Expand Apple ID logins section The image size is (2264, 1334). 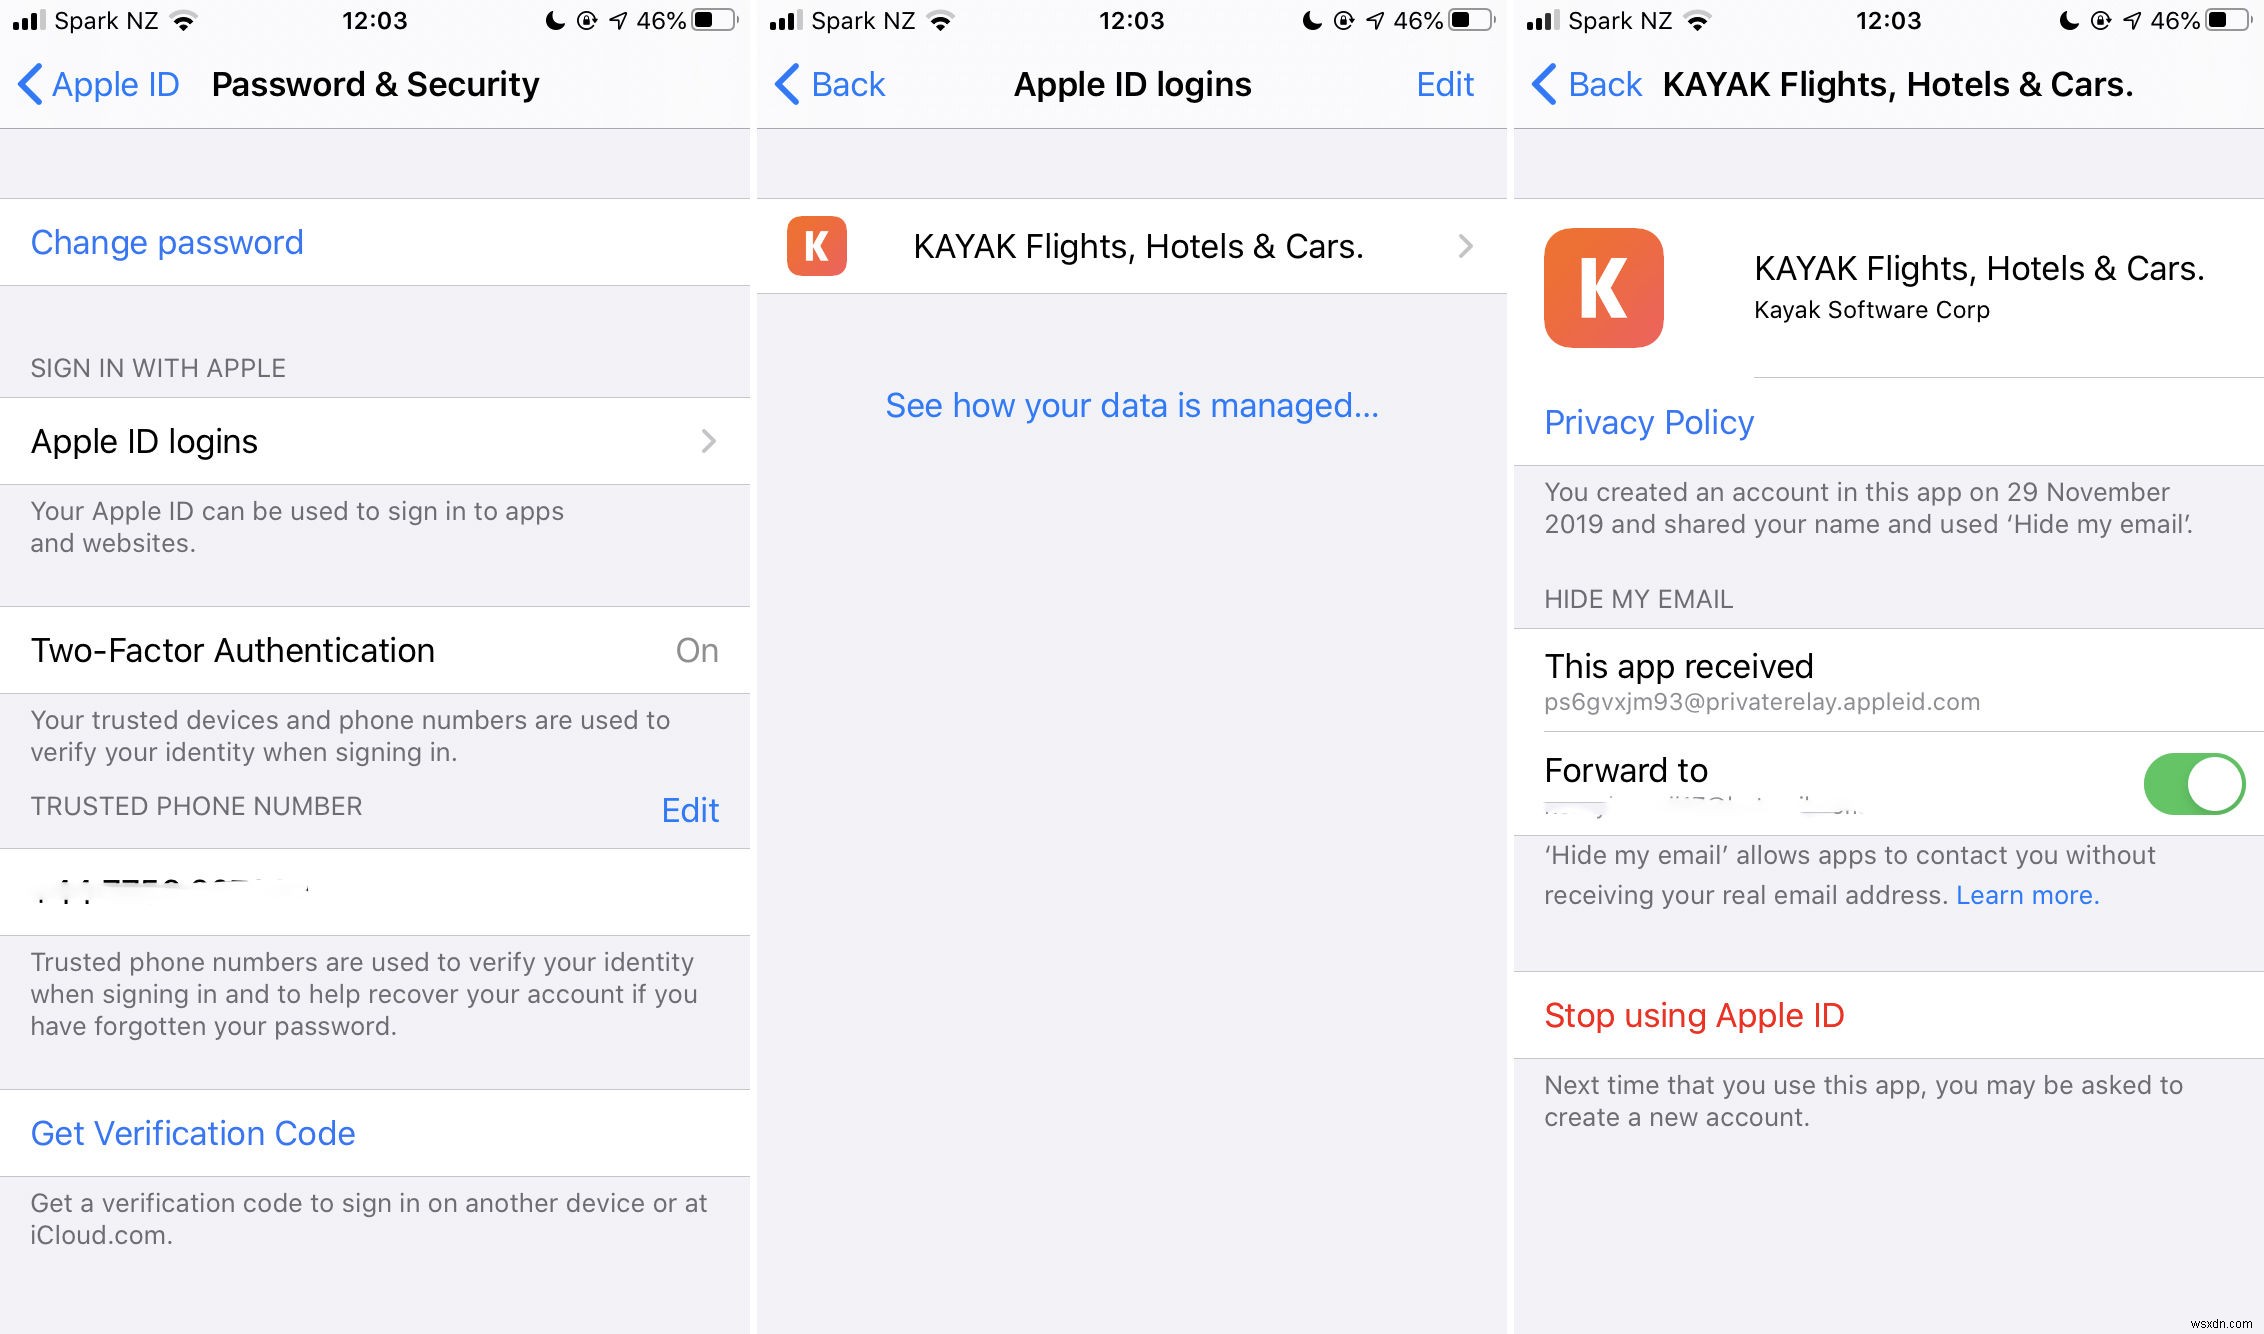[x=375, y=441]
